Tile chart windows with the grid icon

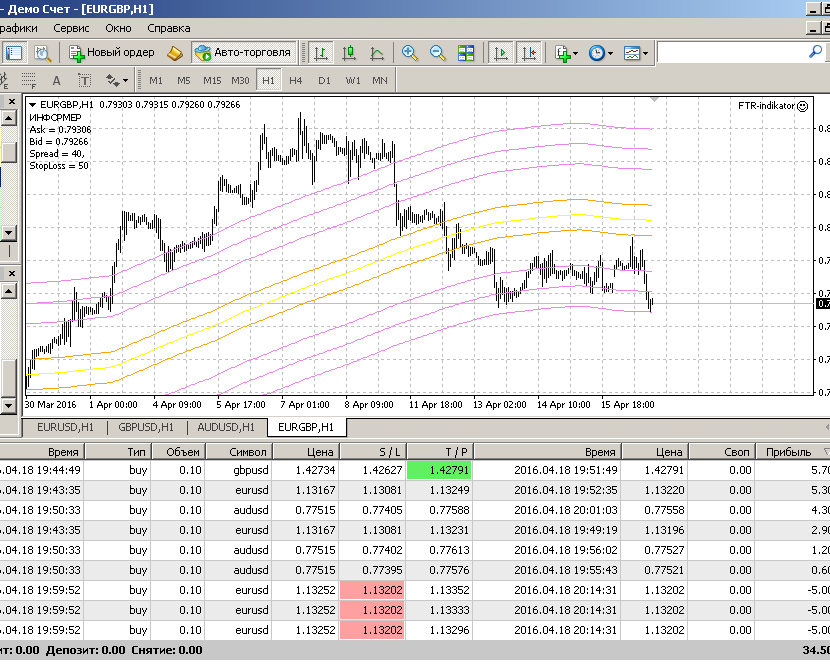[466, 53]
